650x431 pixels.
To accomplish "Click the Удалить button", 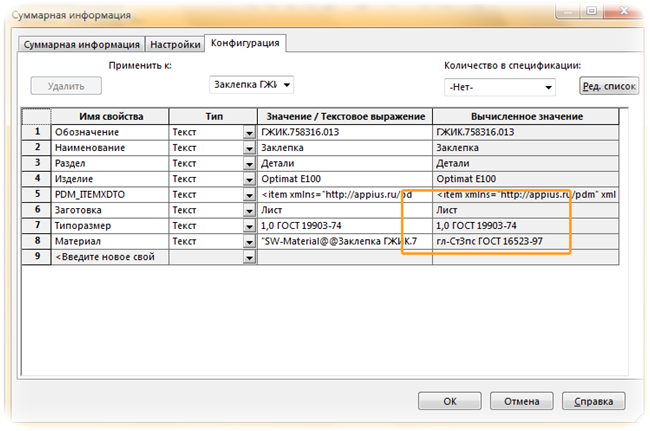I will coord(66,87).
